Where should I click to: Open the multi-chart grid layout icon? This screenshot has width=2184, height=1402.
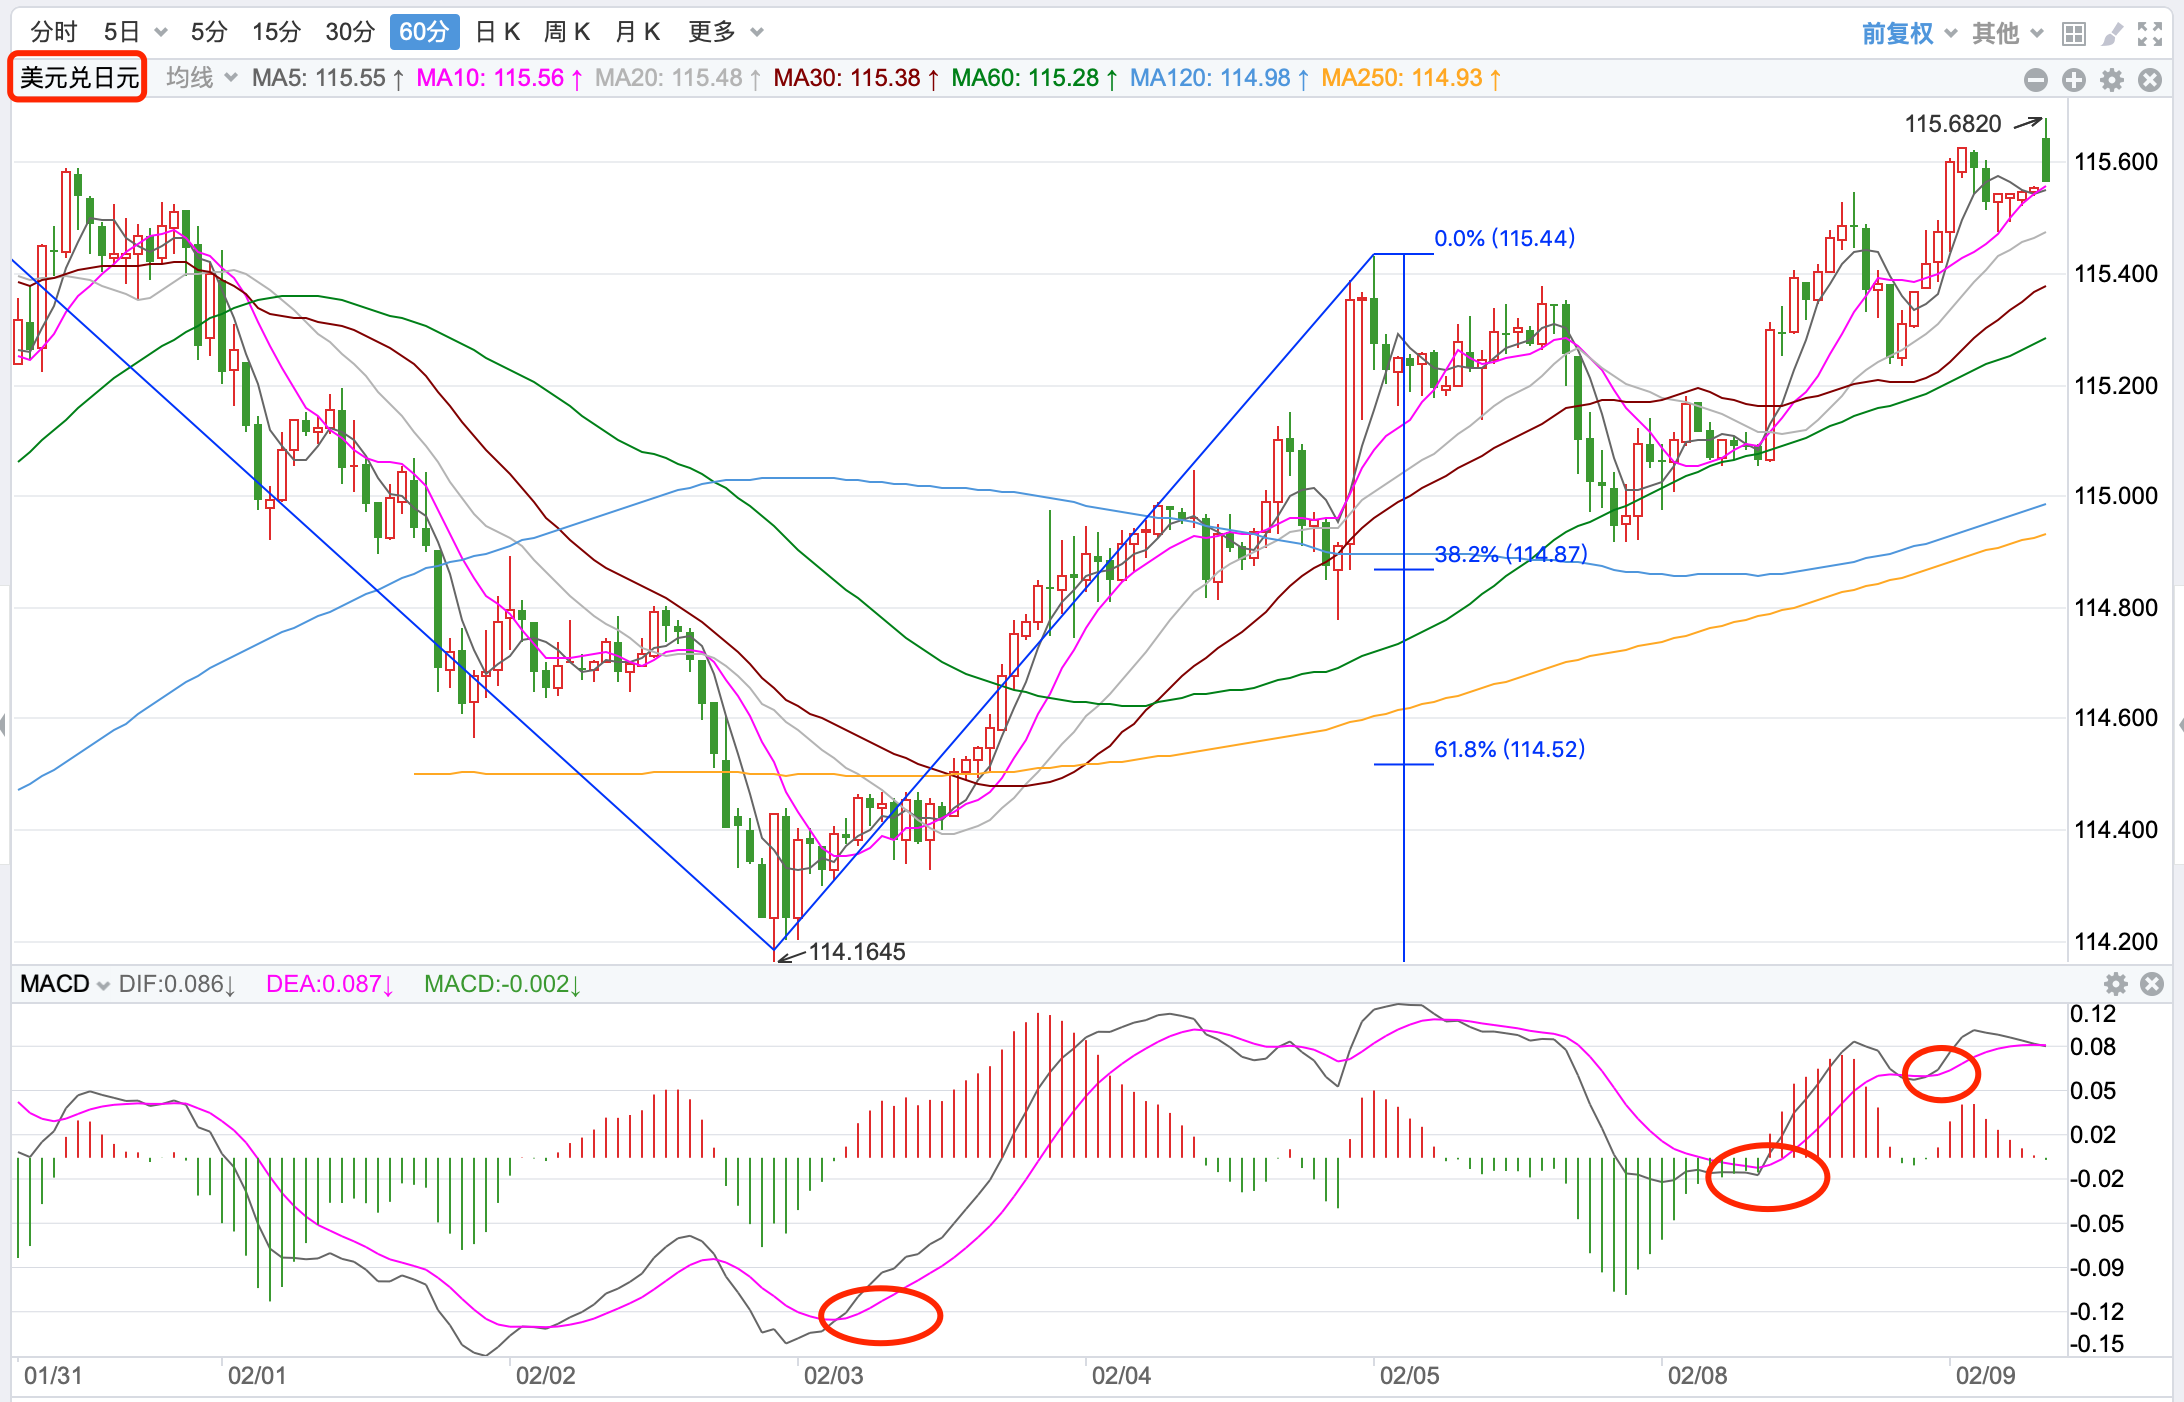tap(2074, 34)
